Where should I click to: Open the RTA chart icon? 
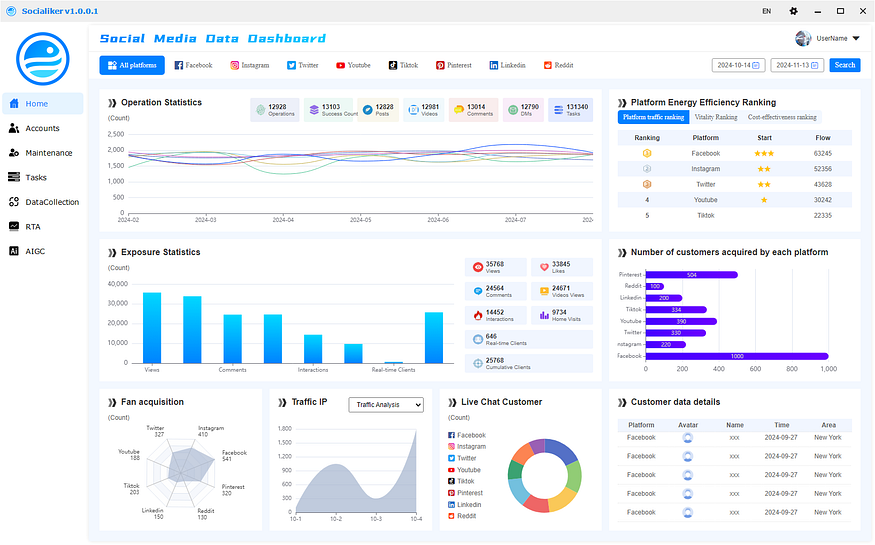click(x=14, y=226)
